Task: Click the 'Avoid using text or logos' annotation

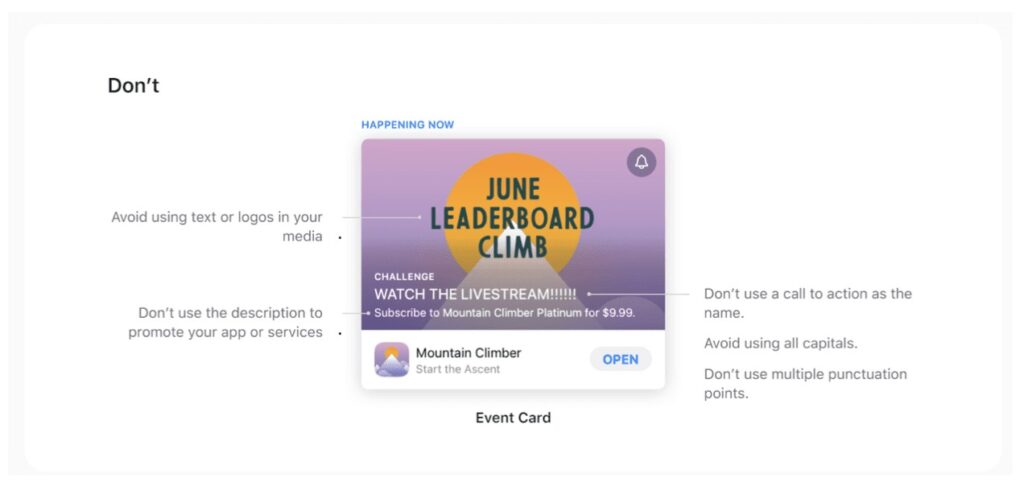Action: [217, 227]
